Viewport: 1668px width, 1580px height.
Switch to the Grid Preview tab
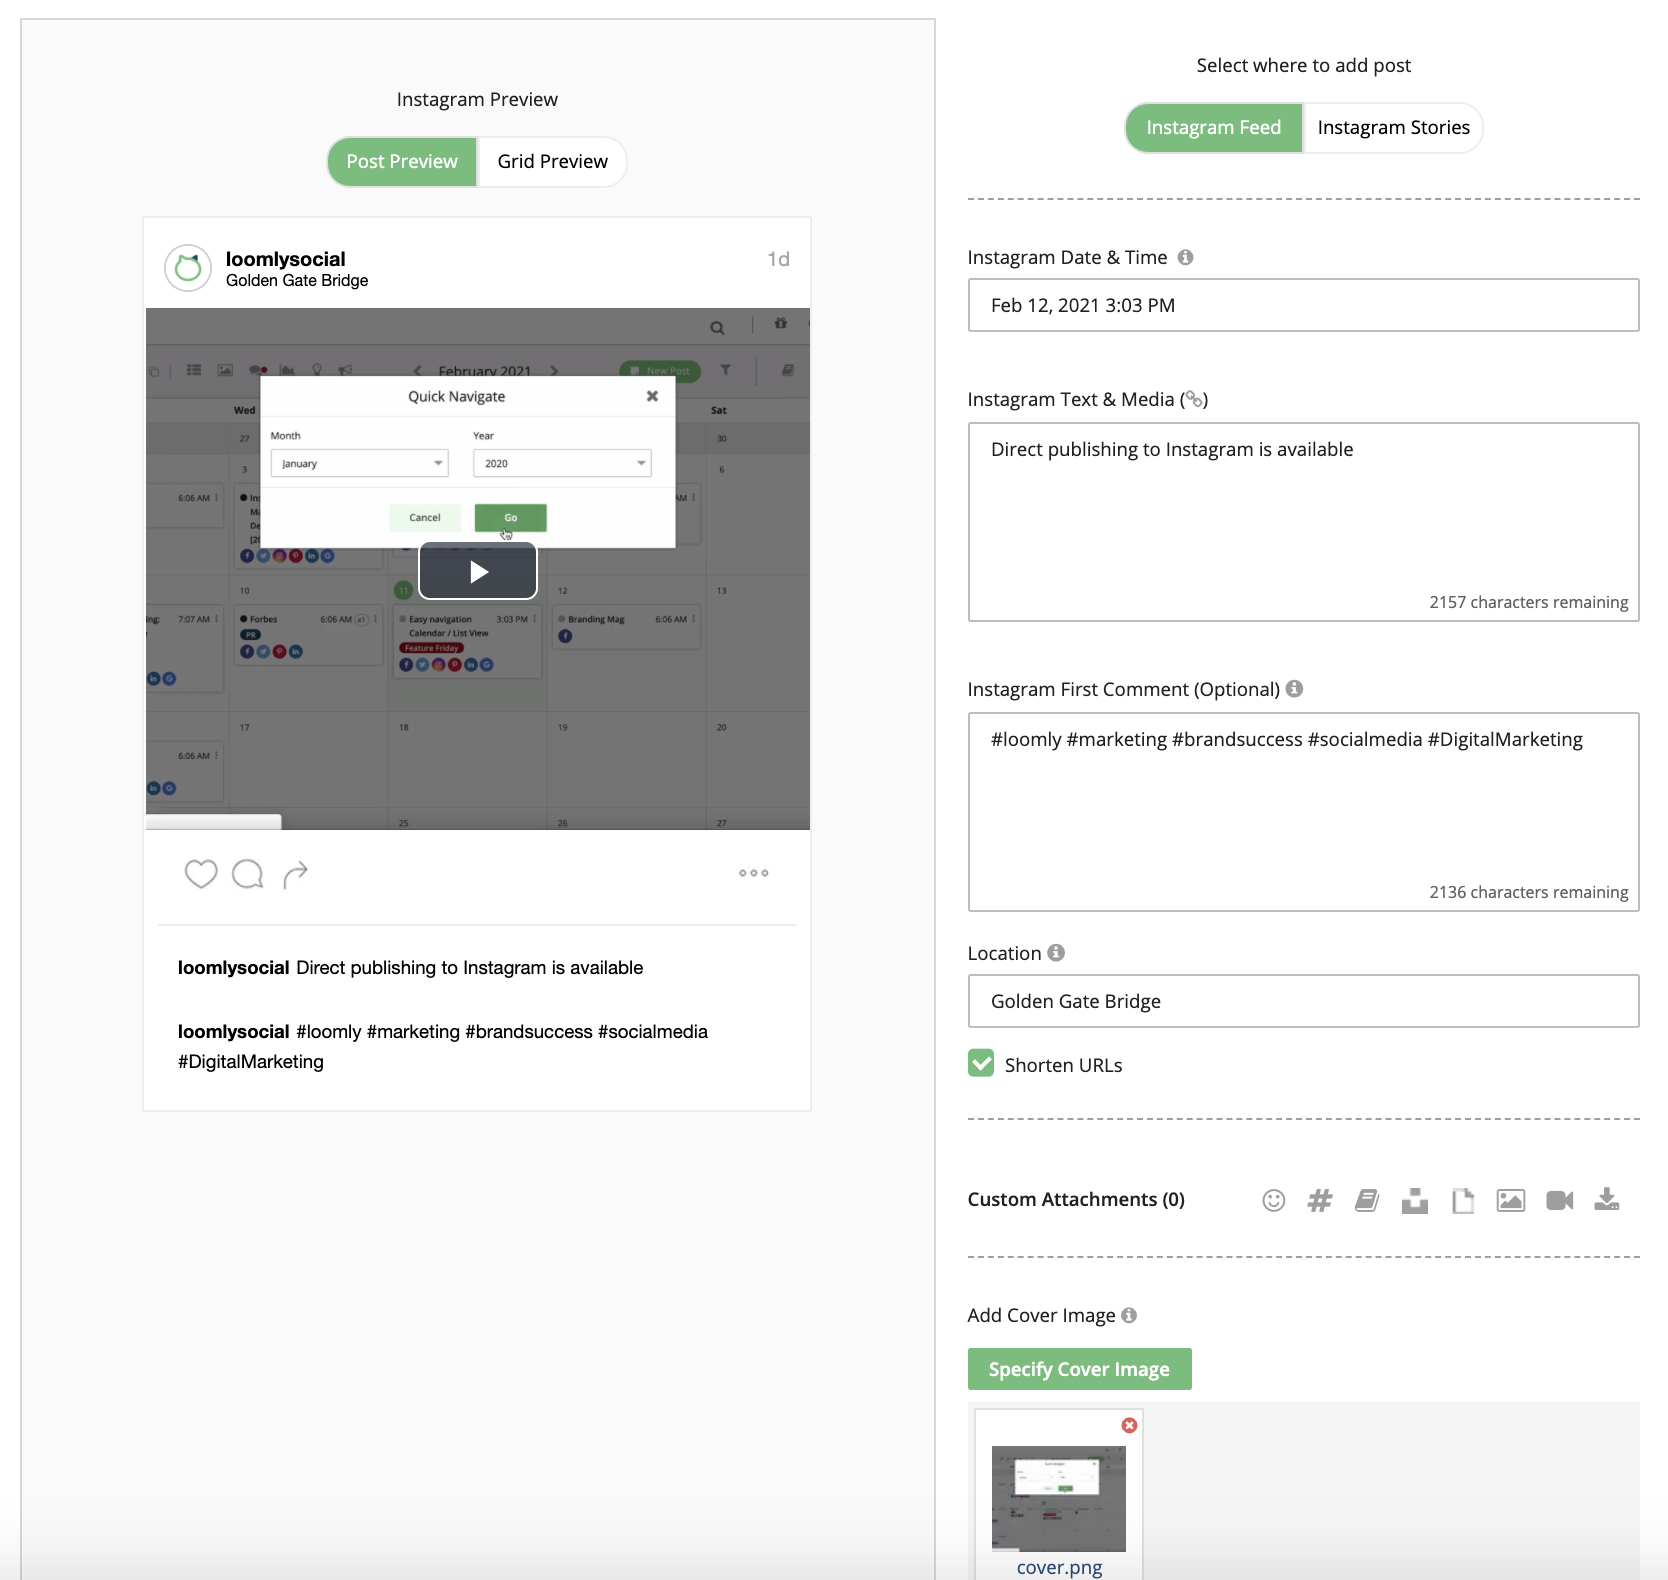[x=552, y=162]
